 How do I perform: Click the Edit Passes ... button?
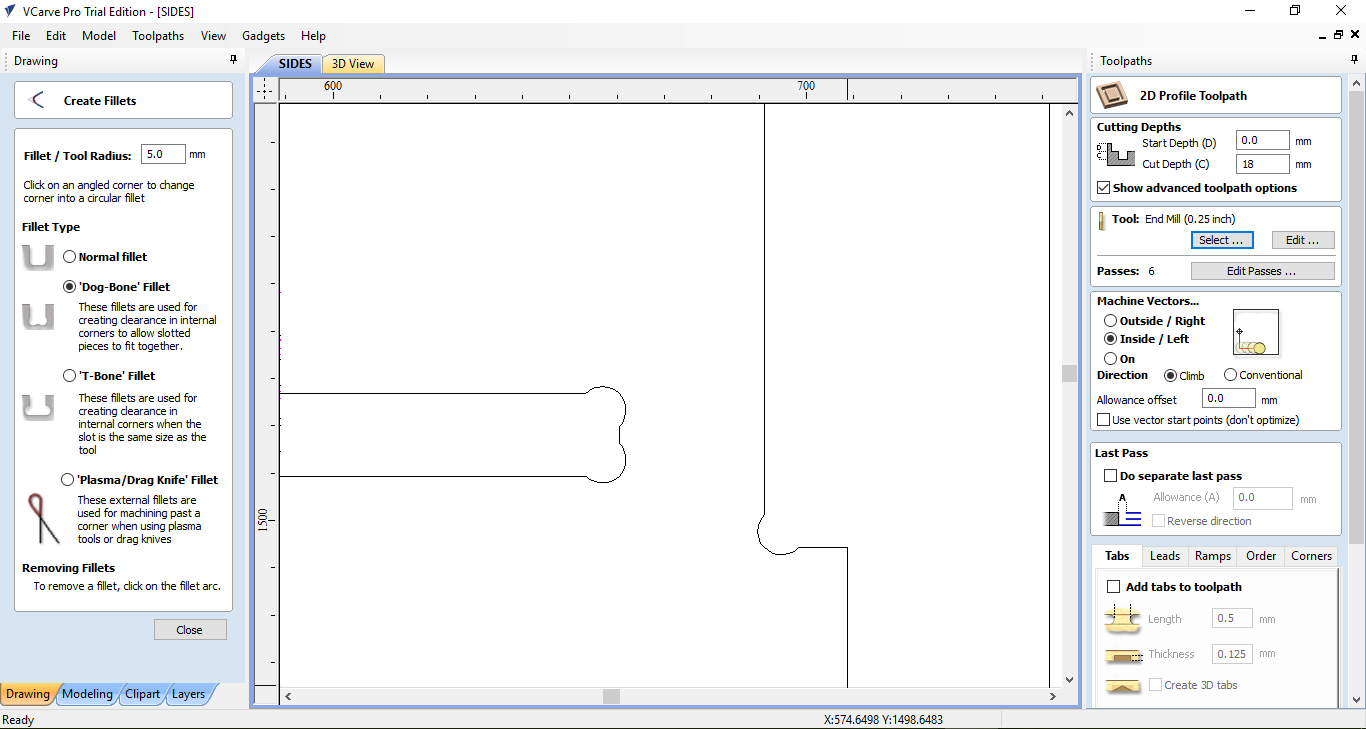[1262, 271]
